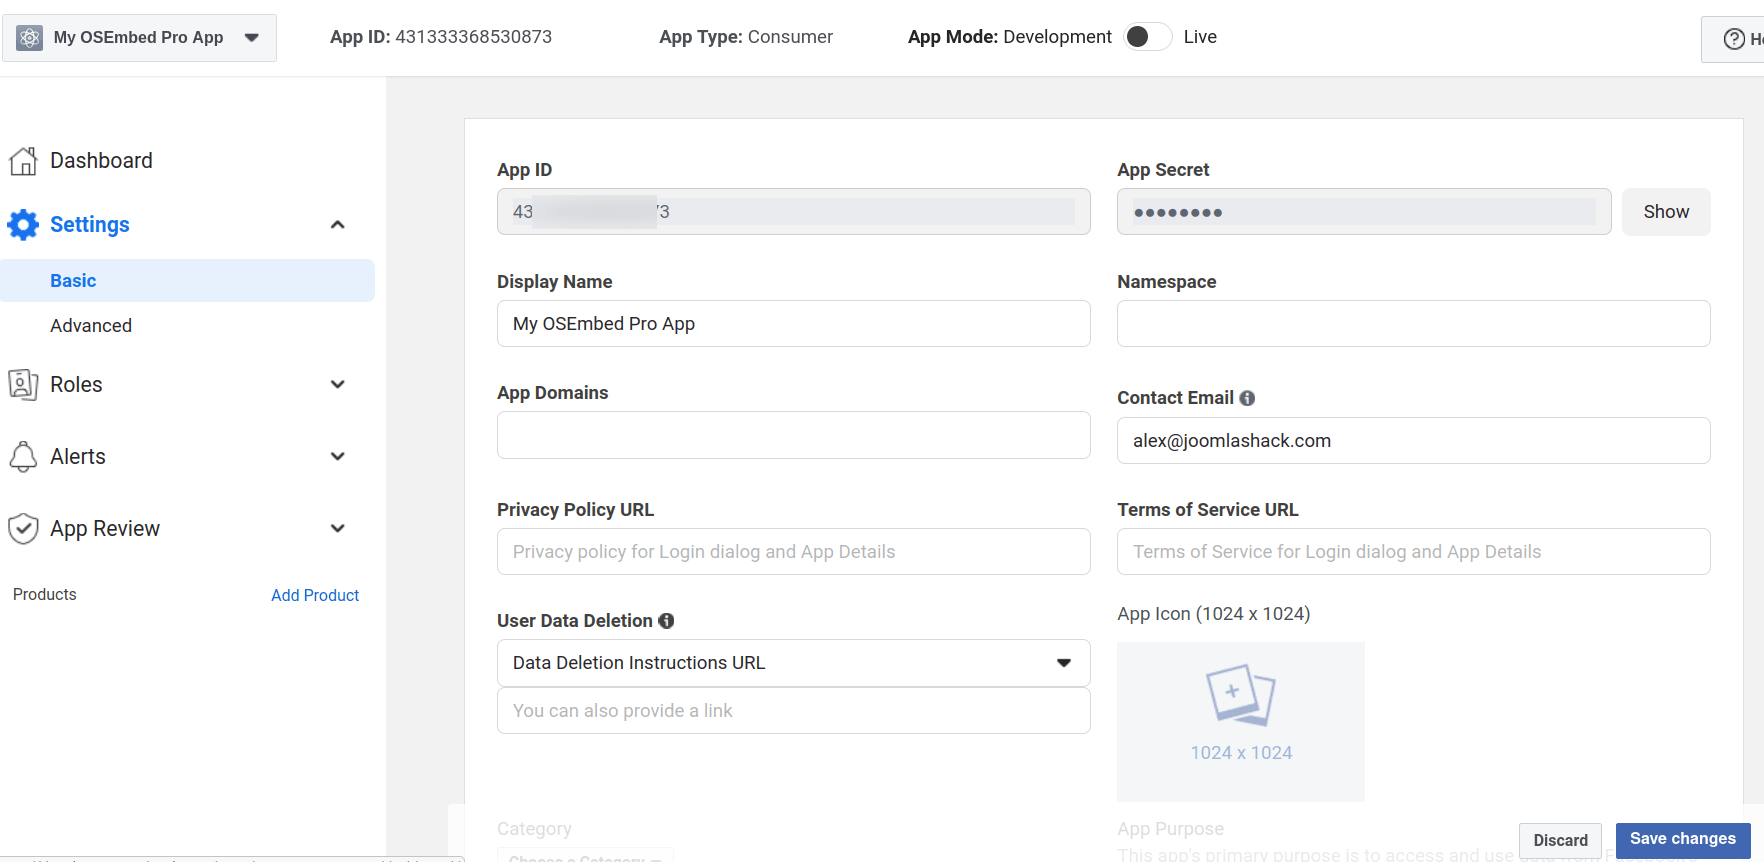Viewport: 1764px width, 862px height.
Task: Click the App ID field
Action: tap(794, 212)
